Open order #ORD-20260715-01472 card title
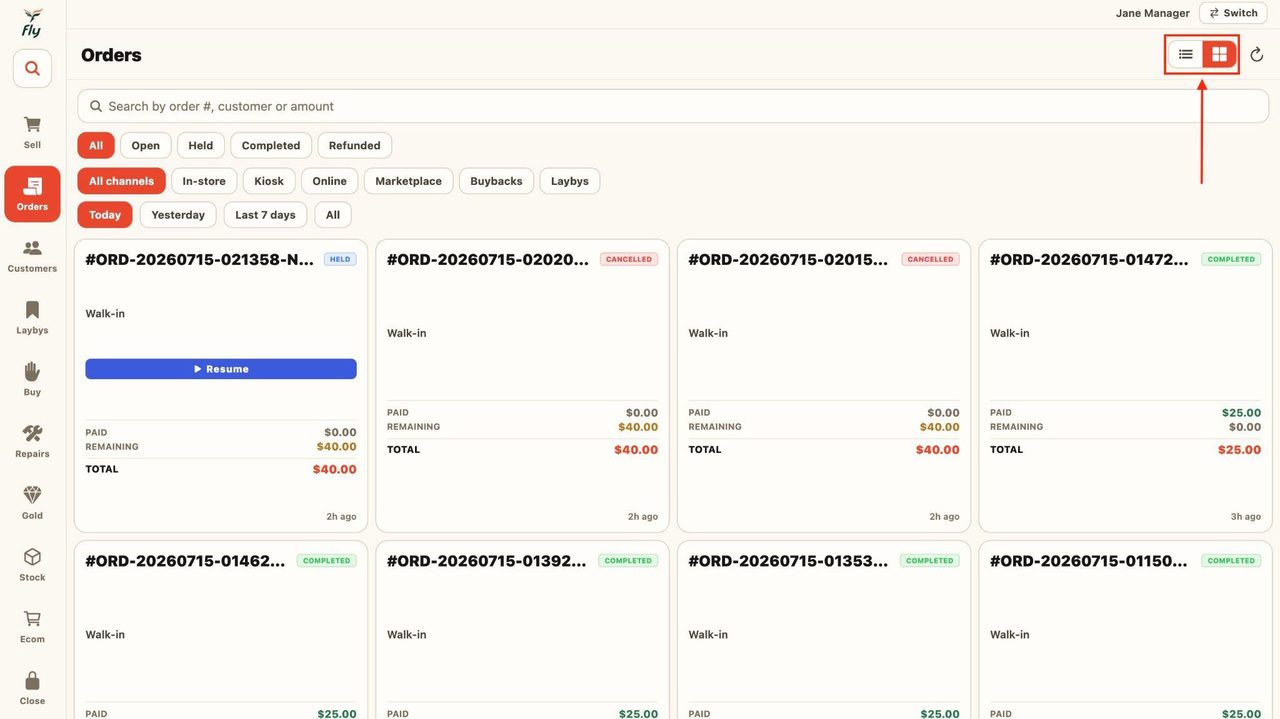 [1091, 259]
